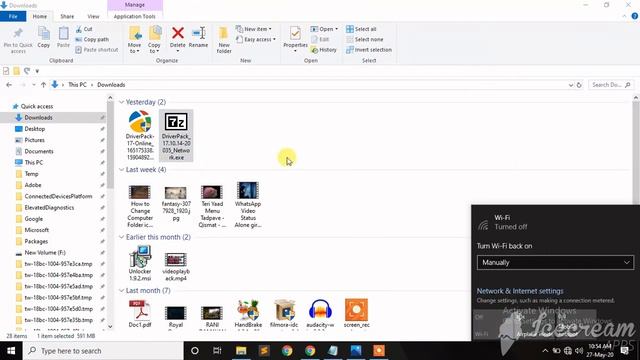The height and width of the screenshot is (360, 640).
Task: Go up one folder level
Action: (43, 85)
